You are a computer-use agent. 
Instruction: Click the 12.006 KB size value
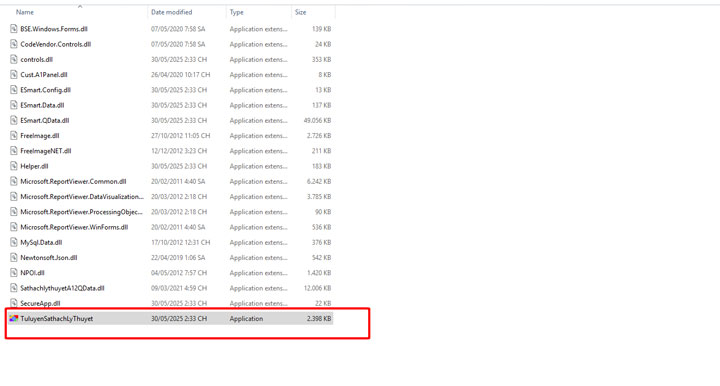pos(317,288)
